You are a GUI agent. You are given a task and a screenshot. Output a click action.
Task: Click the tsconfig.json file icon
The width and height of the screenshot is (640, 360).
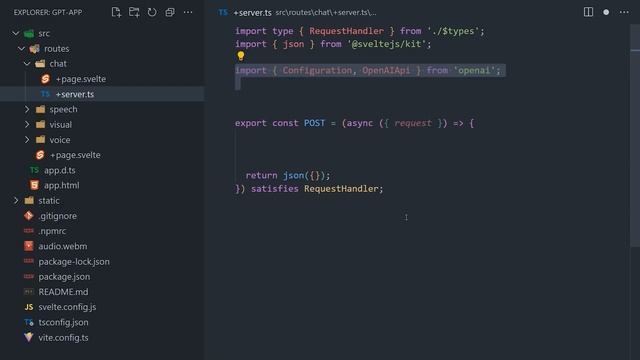pos(29,322)
